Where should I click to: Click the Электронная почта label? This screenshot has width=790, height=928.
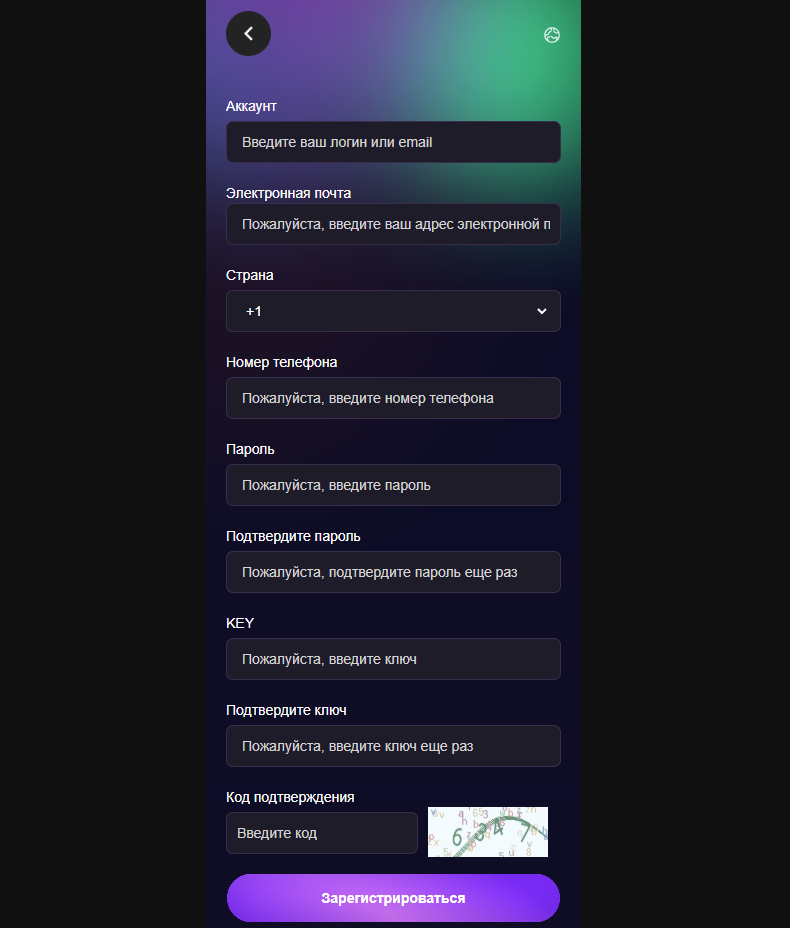[x=288, y=193]
